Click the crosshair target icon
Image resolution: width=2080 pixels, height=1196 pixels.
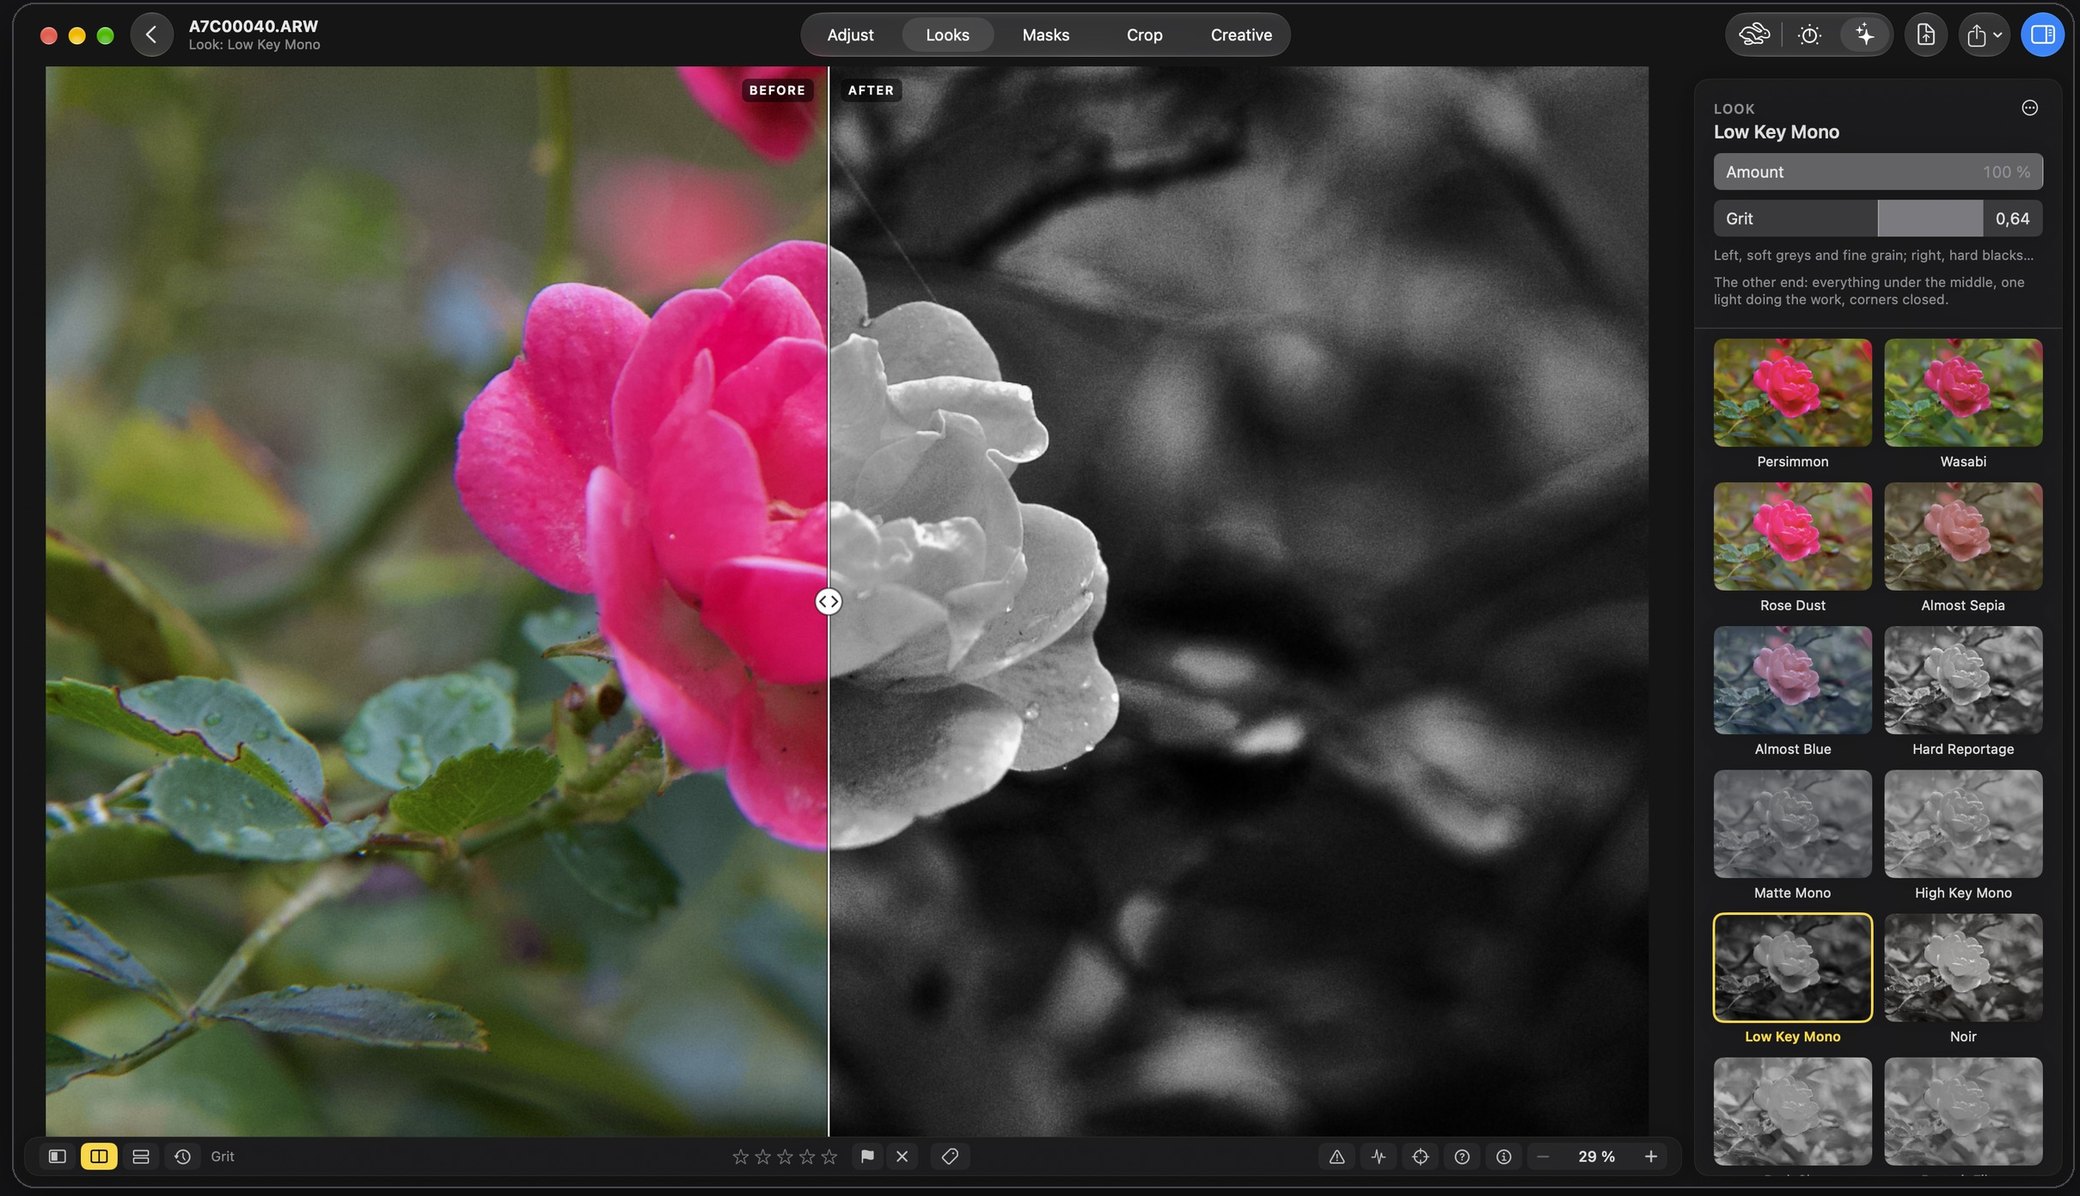coord(1420,1156)
